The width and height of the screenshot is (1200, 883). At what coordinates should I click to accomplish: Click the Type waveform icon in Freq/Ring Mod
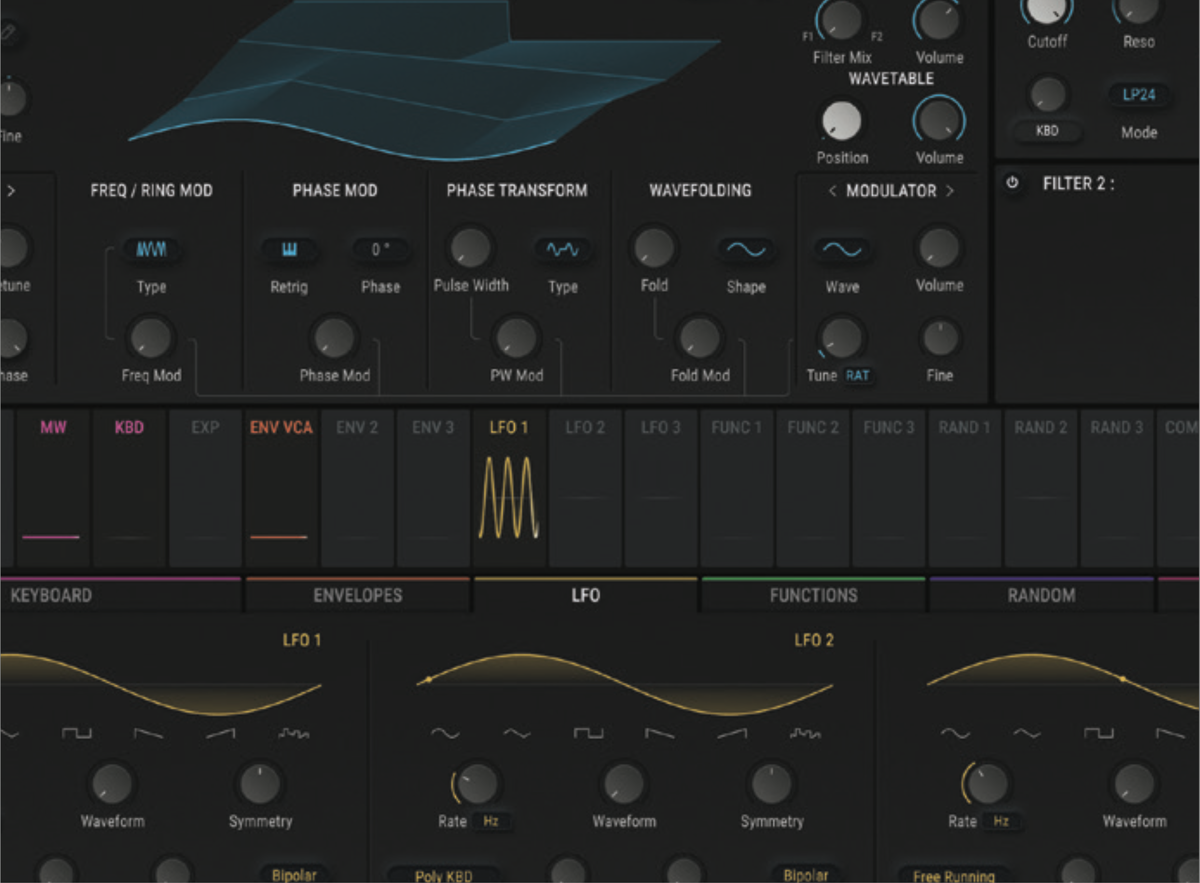coord(150,249)
